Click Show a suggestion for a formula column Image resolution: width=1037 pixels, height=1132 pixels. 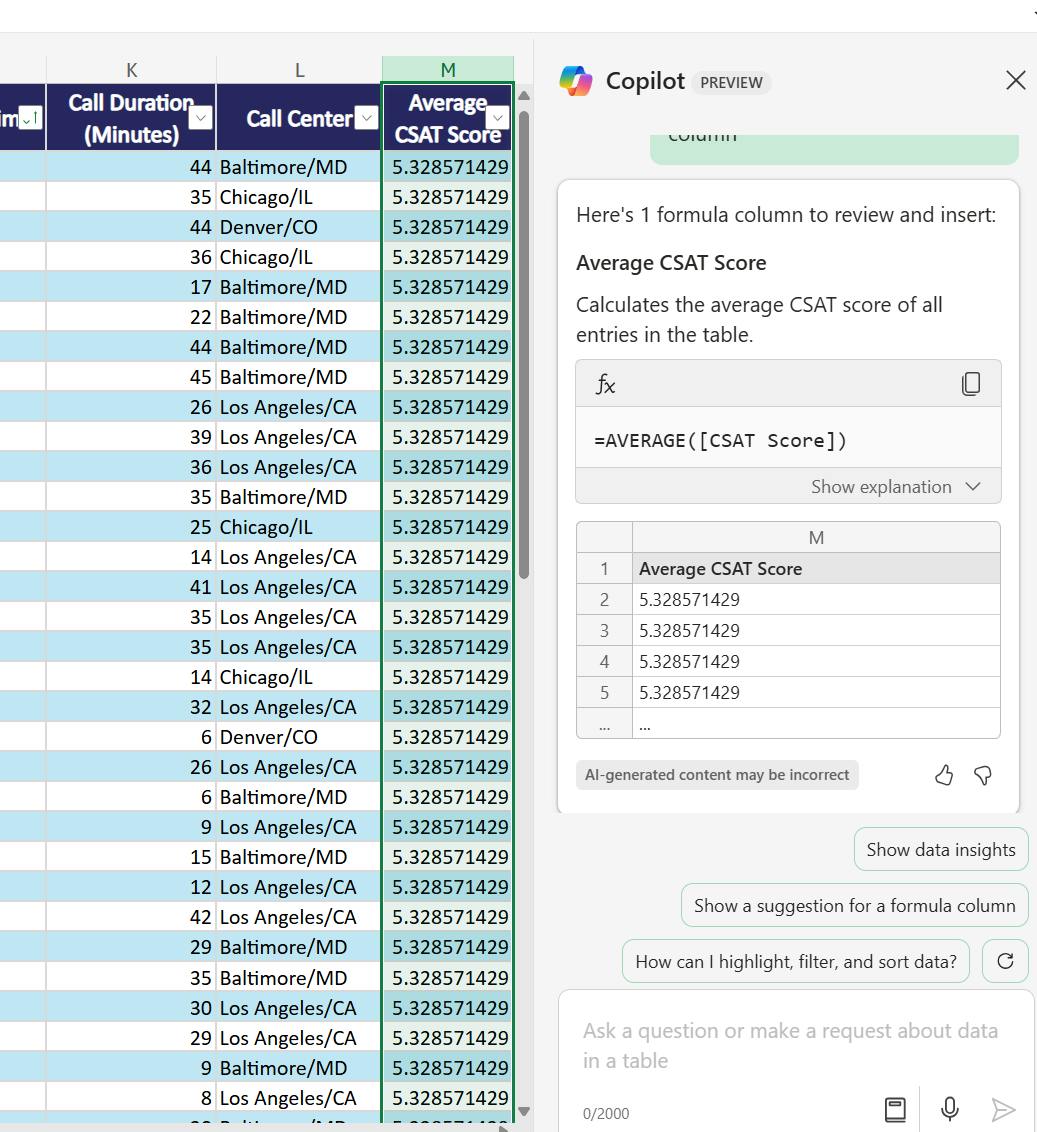(854, 905)
